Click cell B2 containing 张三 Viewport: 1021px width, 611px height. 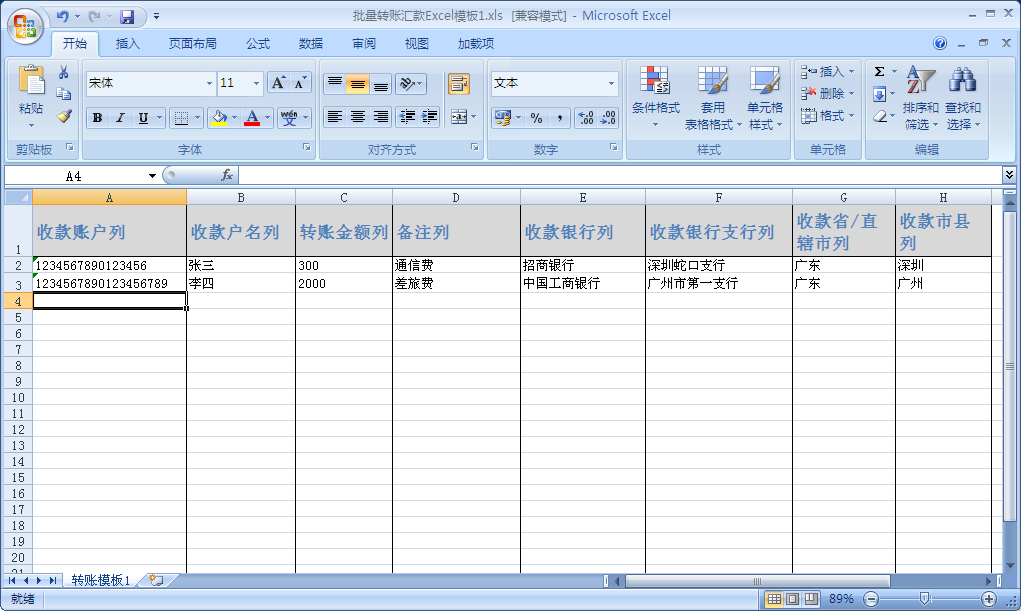point(240,266)
